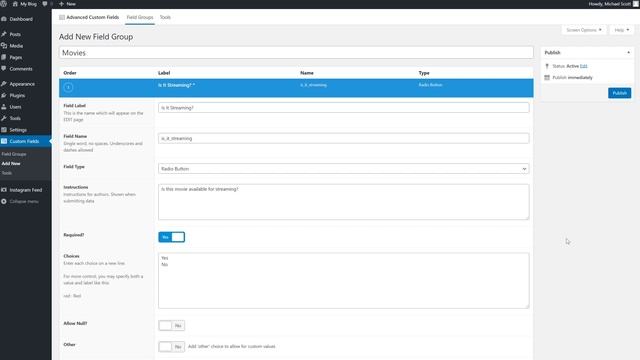This screenshot has height=360, width=640.
Task: Click the Choices textarea with Yes No
Action: [x=344, y=280]
